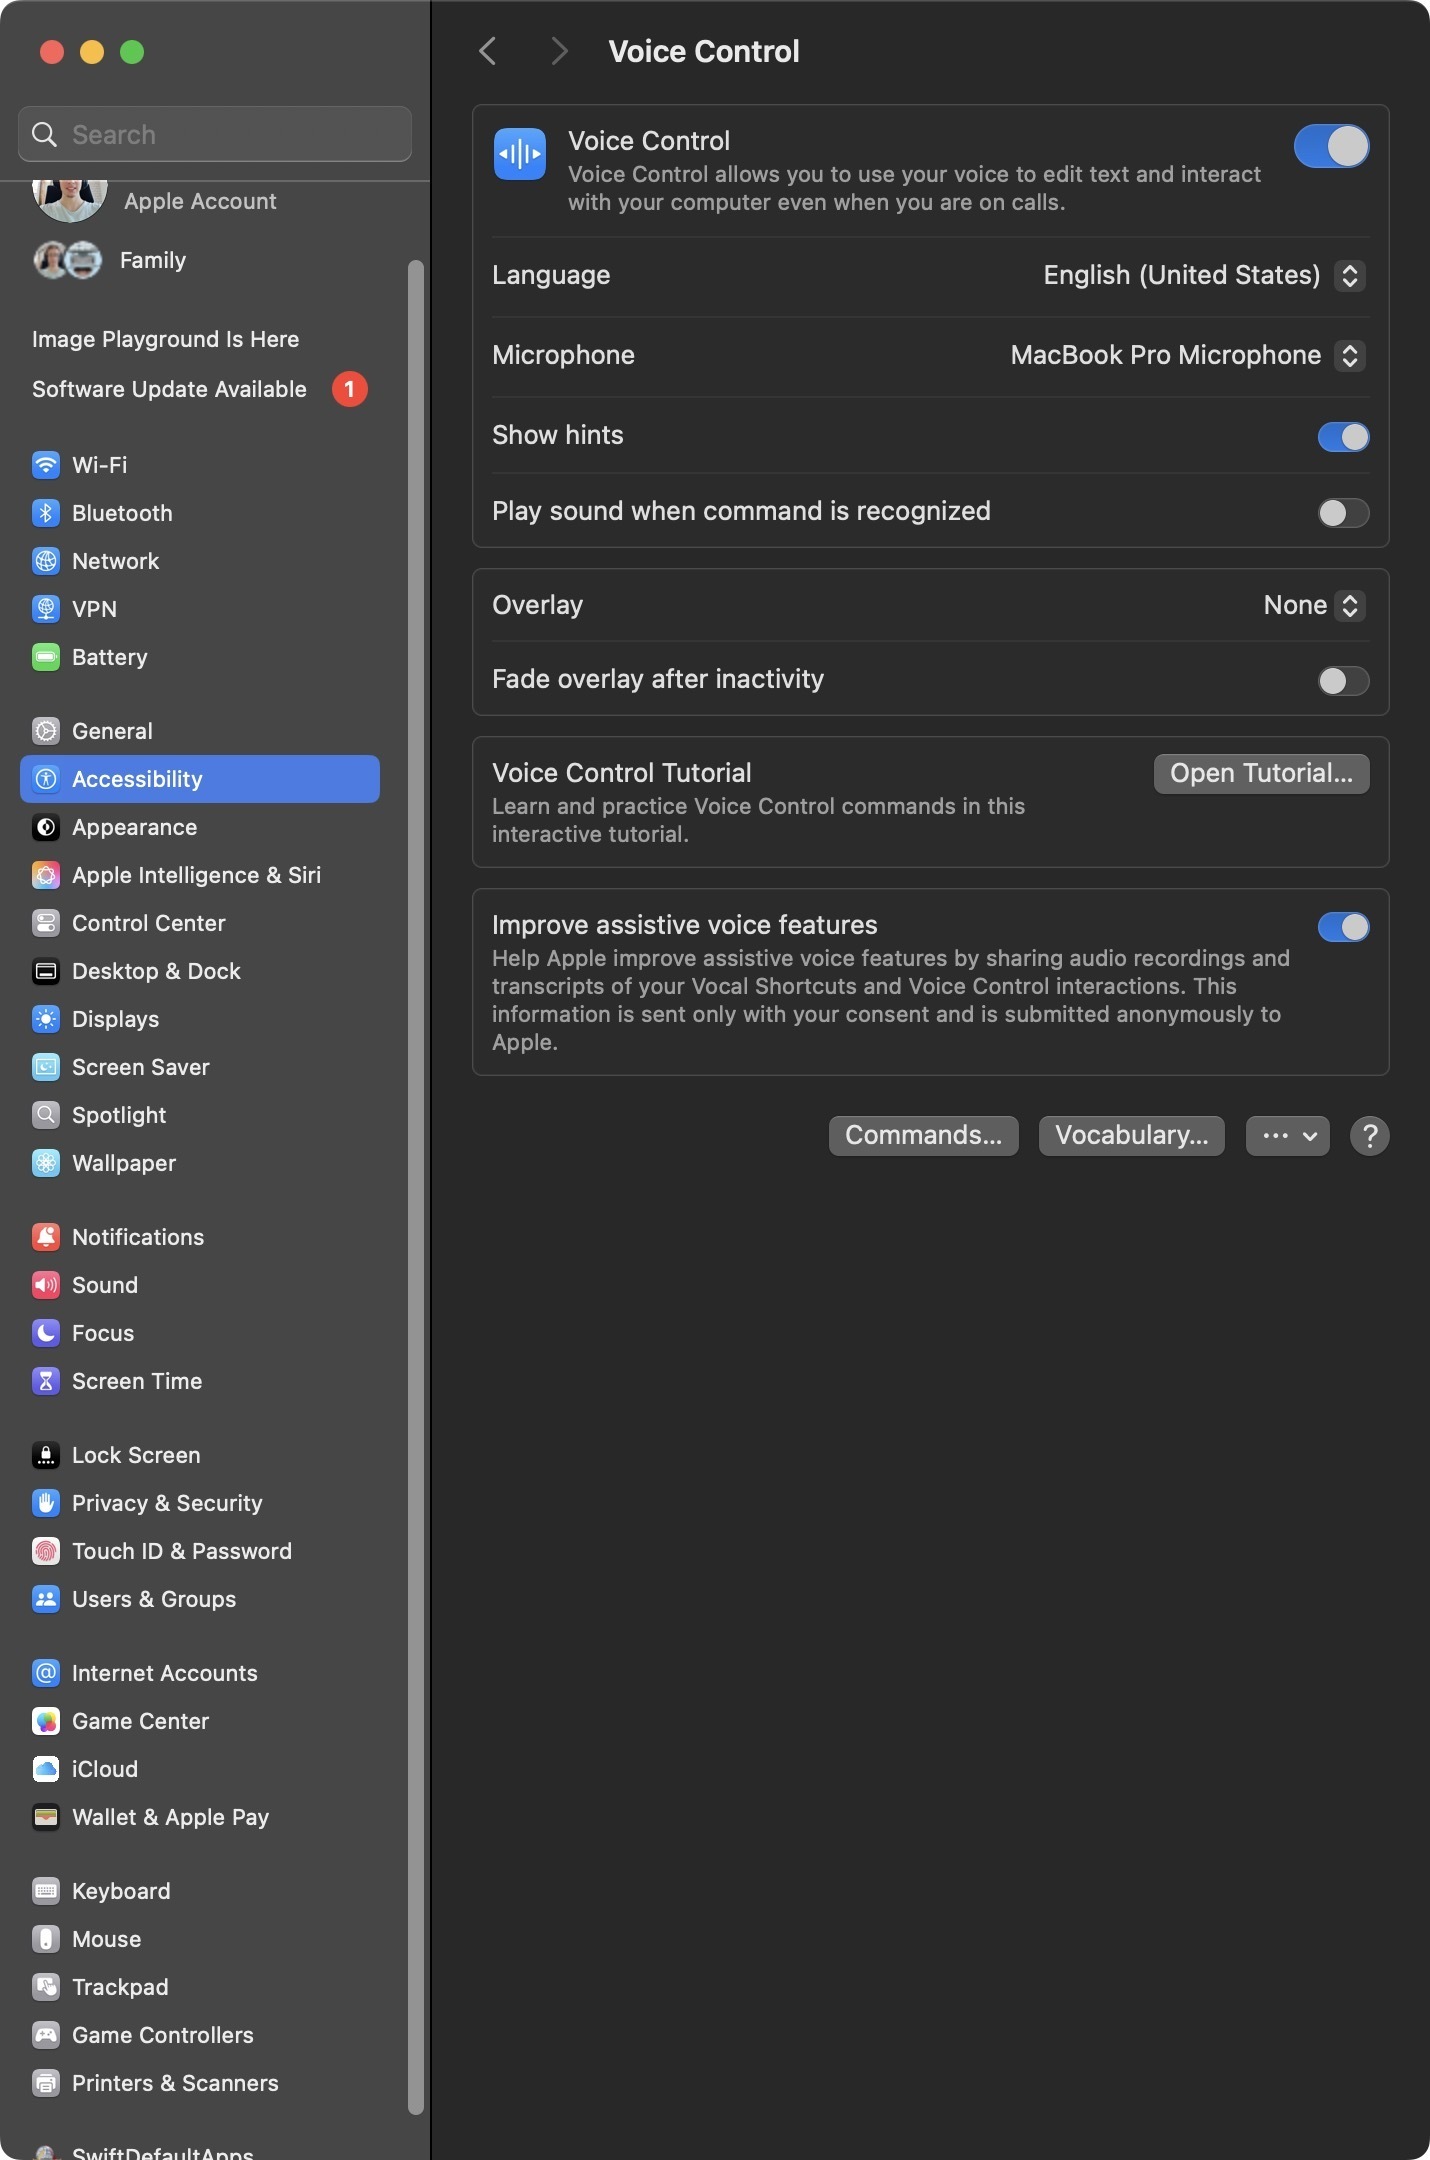Select the Lock Screen icon

tap(46, 1455)
